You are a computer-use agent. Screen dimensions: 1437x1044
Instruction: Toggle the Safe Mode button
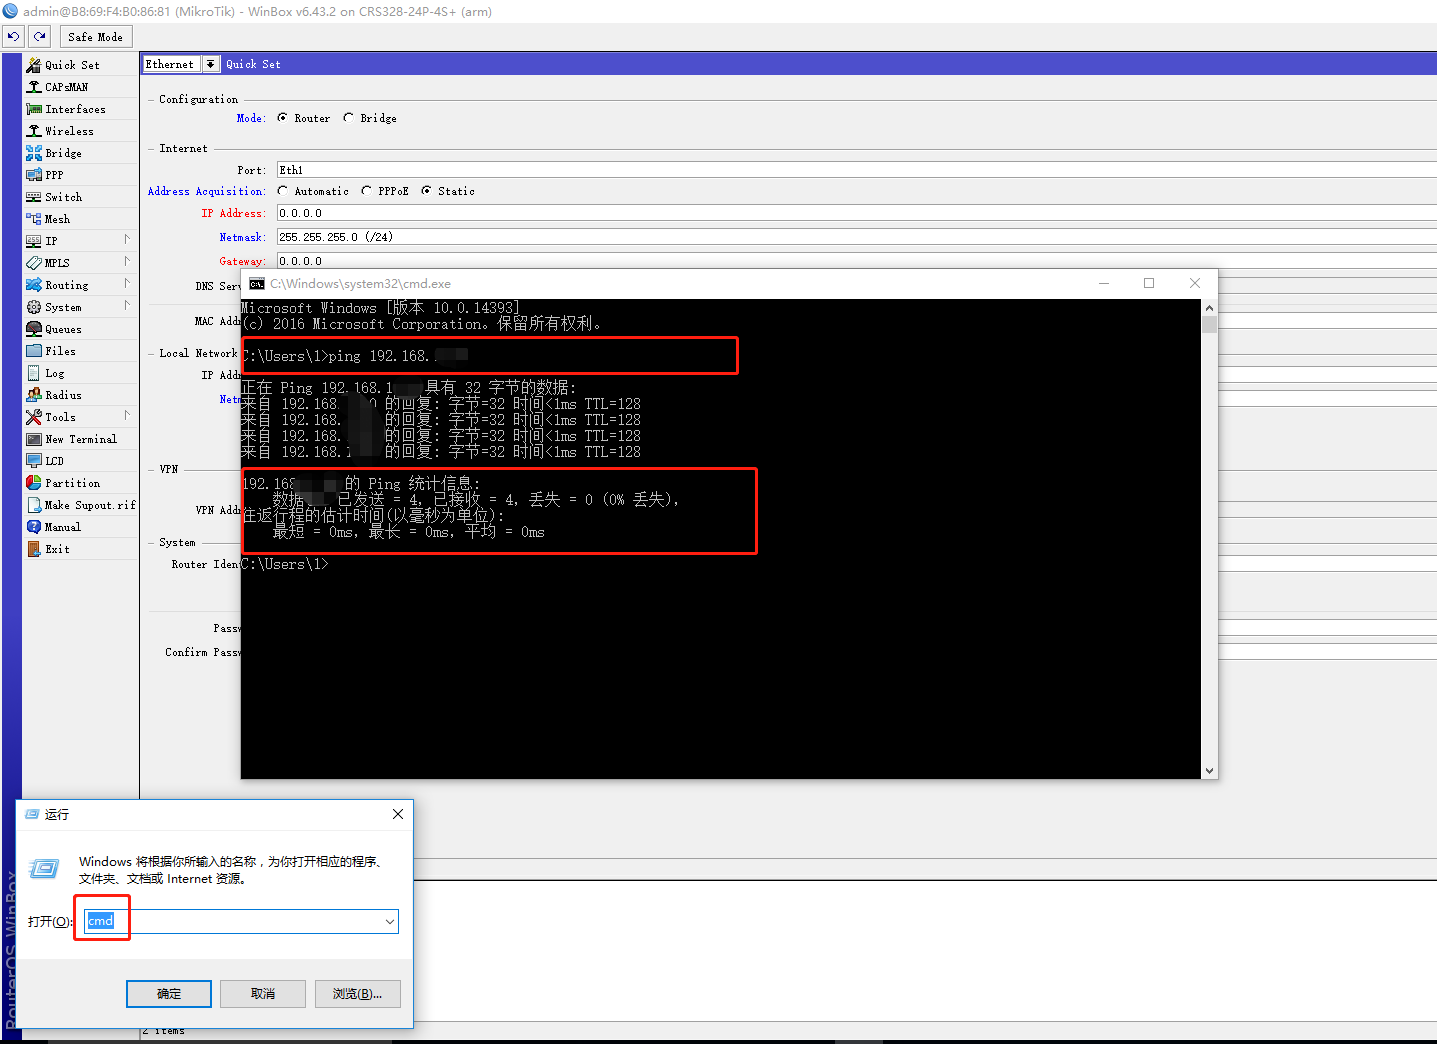pyautogui.click(x=96, y=37)
